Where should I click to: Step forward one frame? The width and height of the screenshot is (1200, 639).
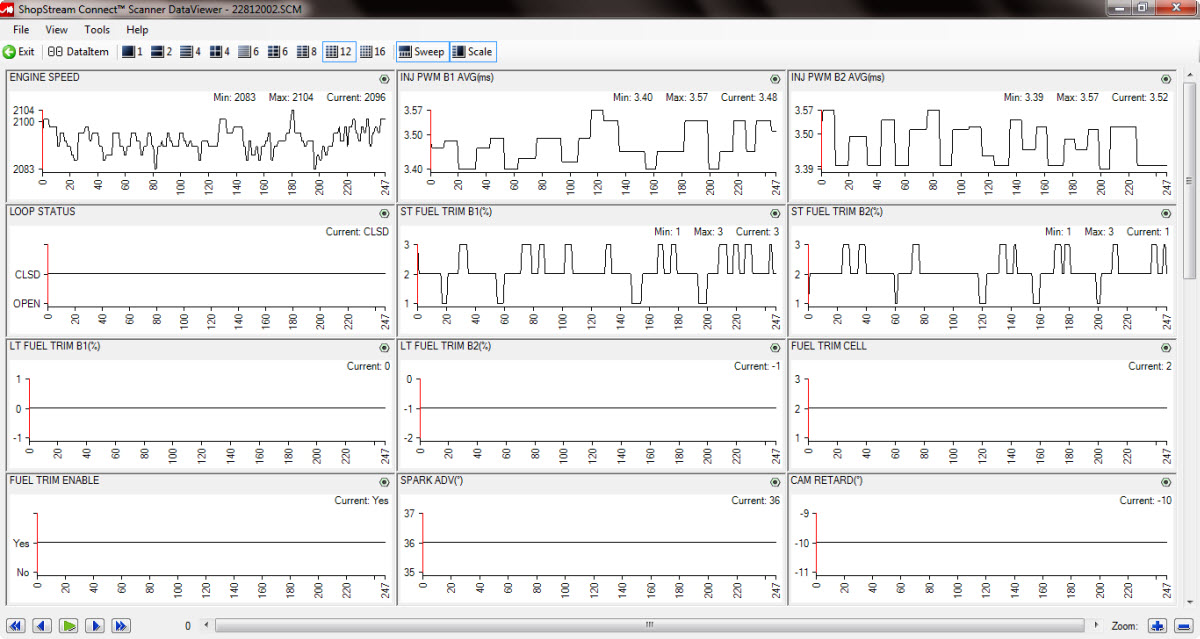point(95,625)
